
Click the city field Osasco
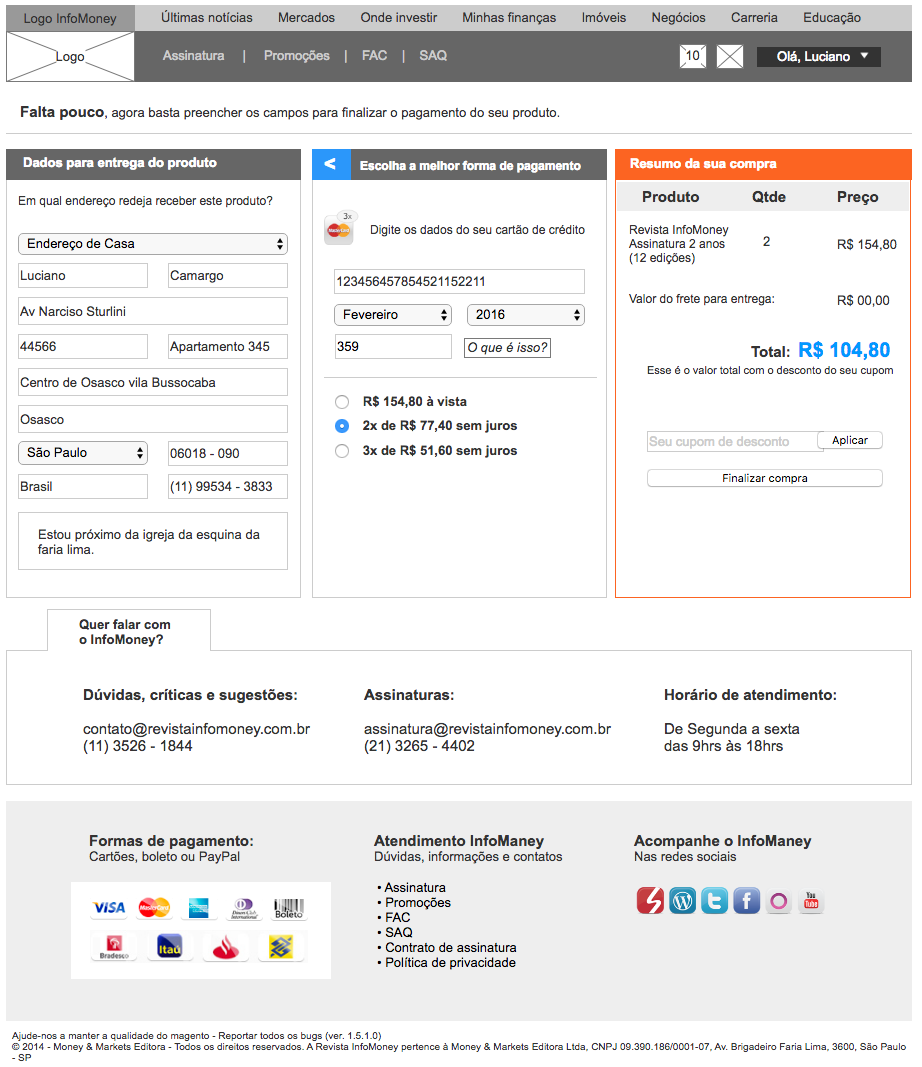[153, 419]
